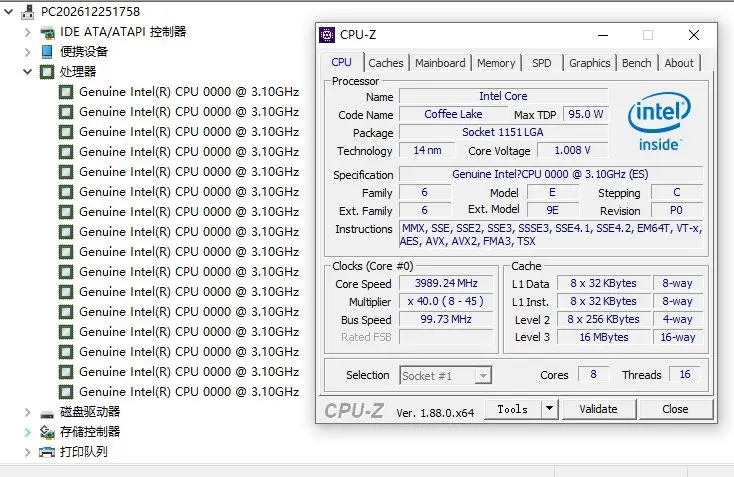Expand the IDE ATA/ATAPI 控制器 node
This screenshot has width=734, height=477.
pyautogui.click(x=28, y=32)
